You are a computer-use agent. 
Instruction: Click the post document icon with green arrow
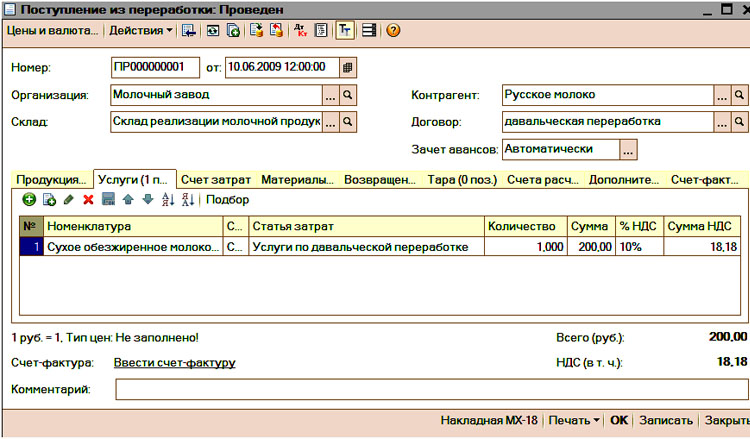[x=256, y=31]
